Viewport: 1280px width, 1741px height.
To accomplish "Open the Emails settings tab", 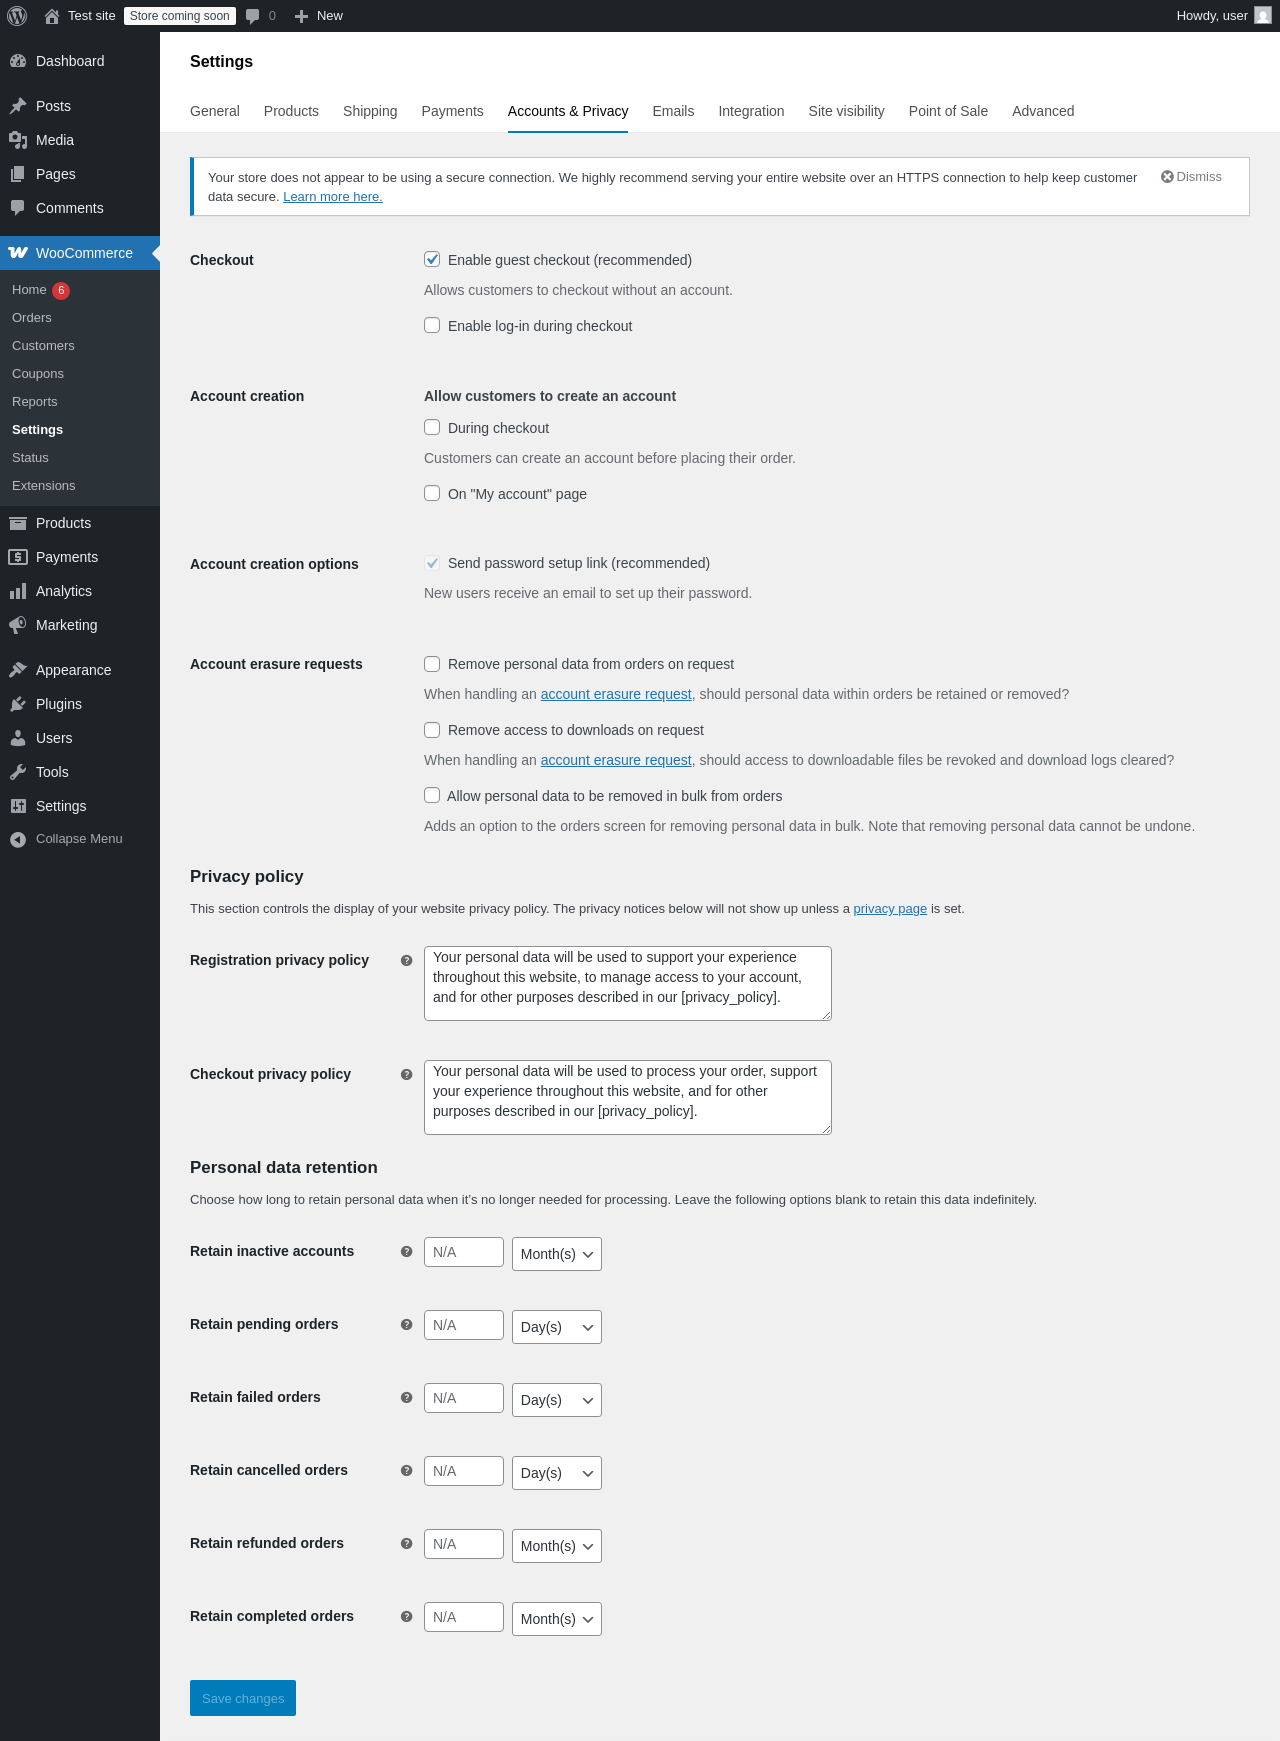I will [x=673, y=111].
